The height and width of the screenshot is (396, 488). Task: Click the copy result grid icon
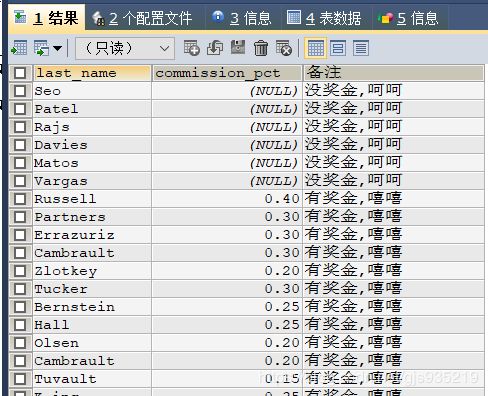(x=42, y=48)
